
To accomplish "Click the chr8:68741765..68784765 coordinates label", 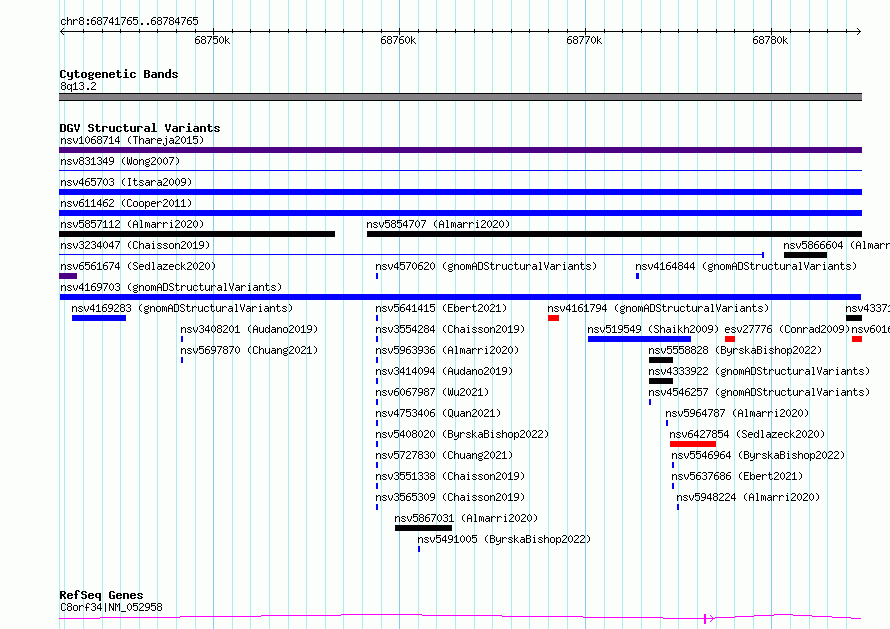I will pyautogui.click(x=129, y=21).
